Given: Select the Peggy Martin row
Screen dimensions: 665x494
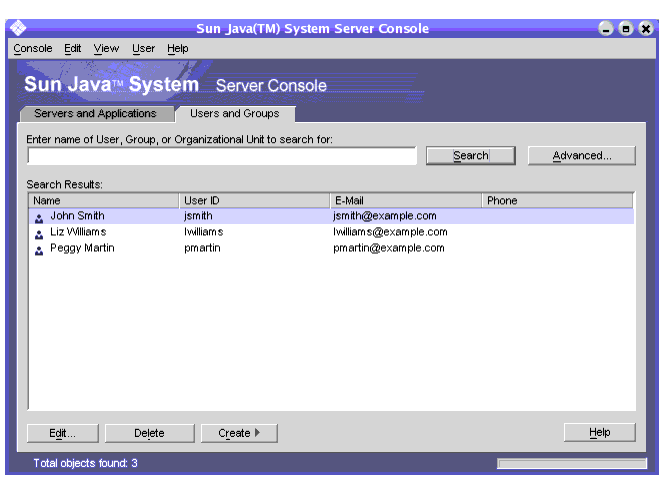Looking at the screenshot, I should click(331, 248).
